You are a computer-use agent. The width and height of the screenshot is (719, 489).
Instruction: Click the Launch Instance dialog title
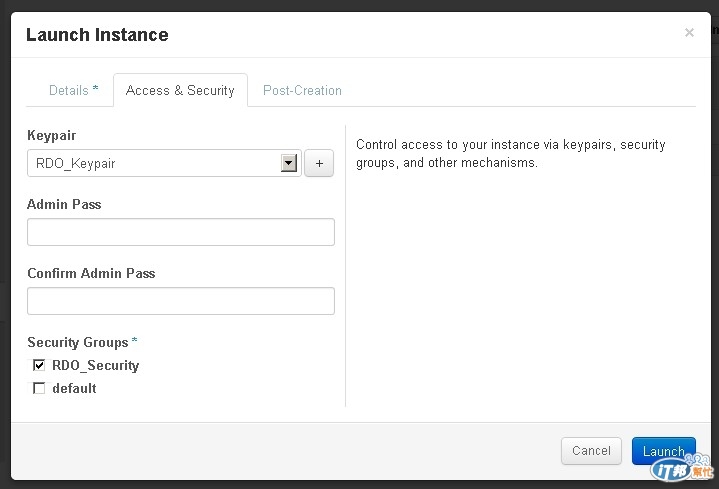tap(97, 35)
